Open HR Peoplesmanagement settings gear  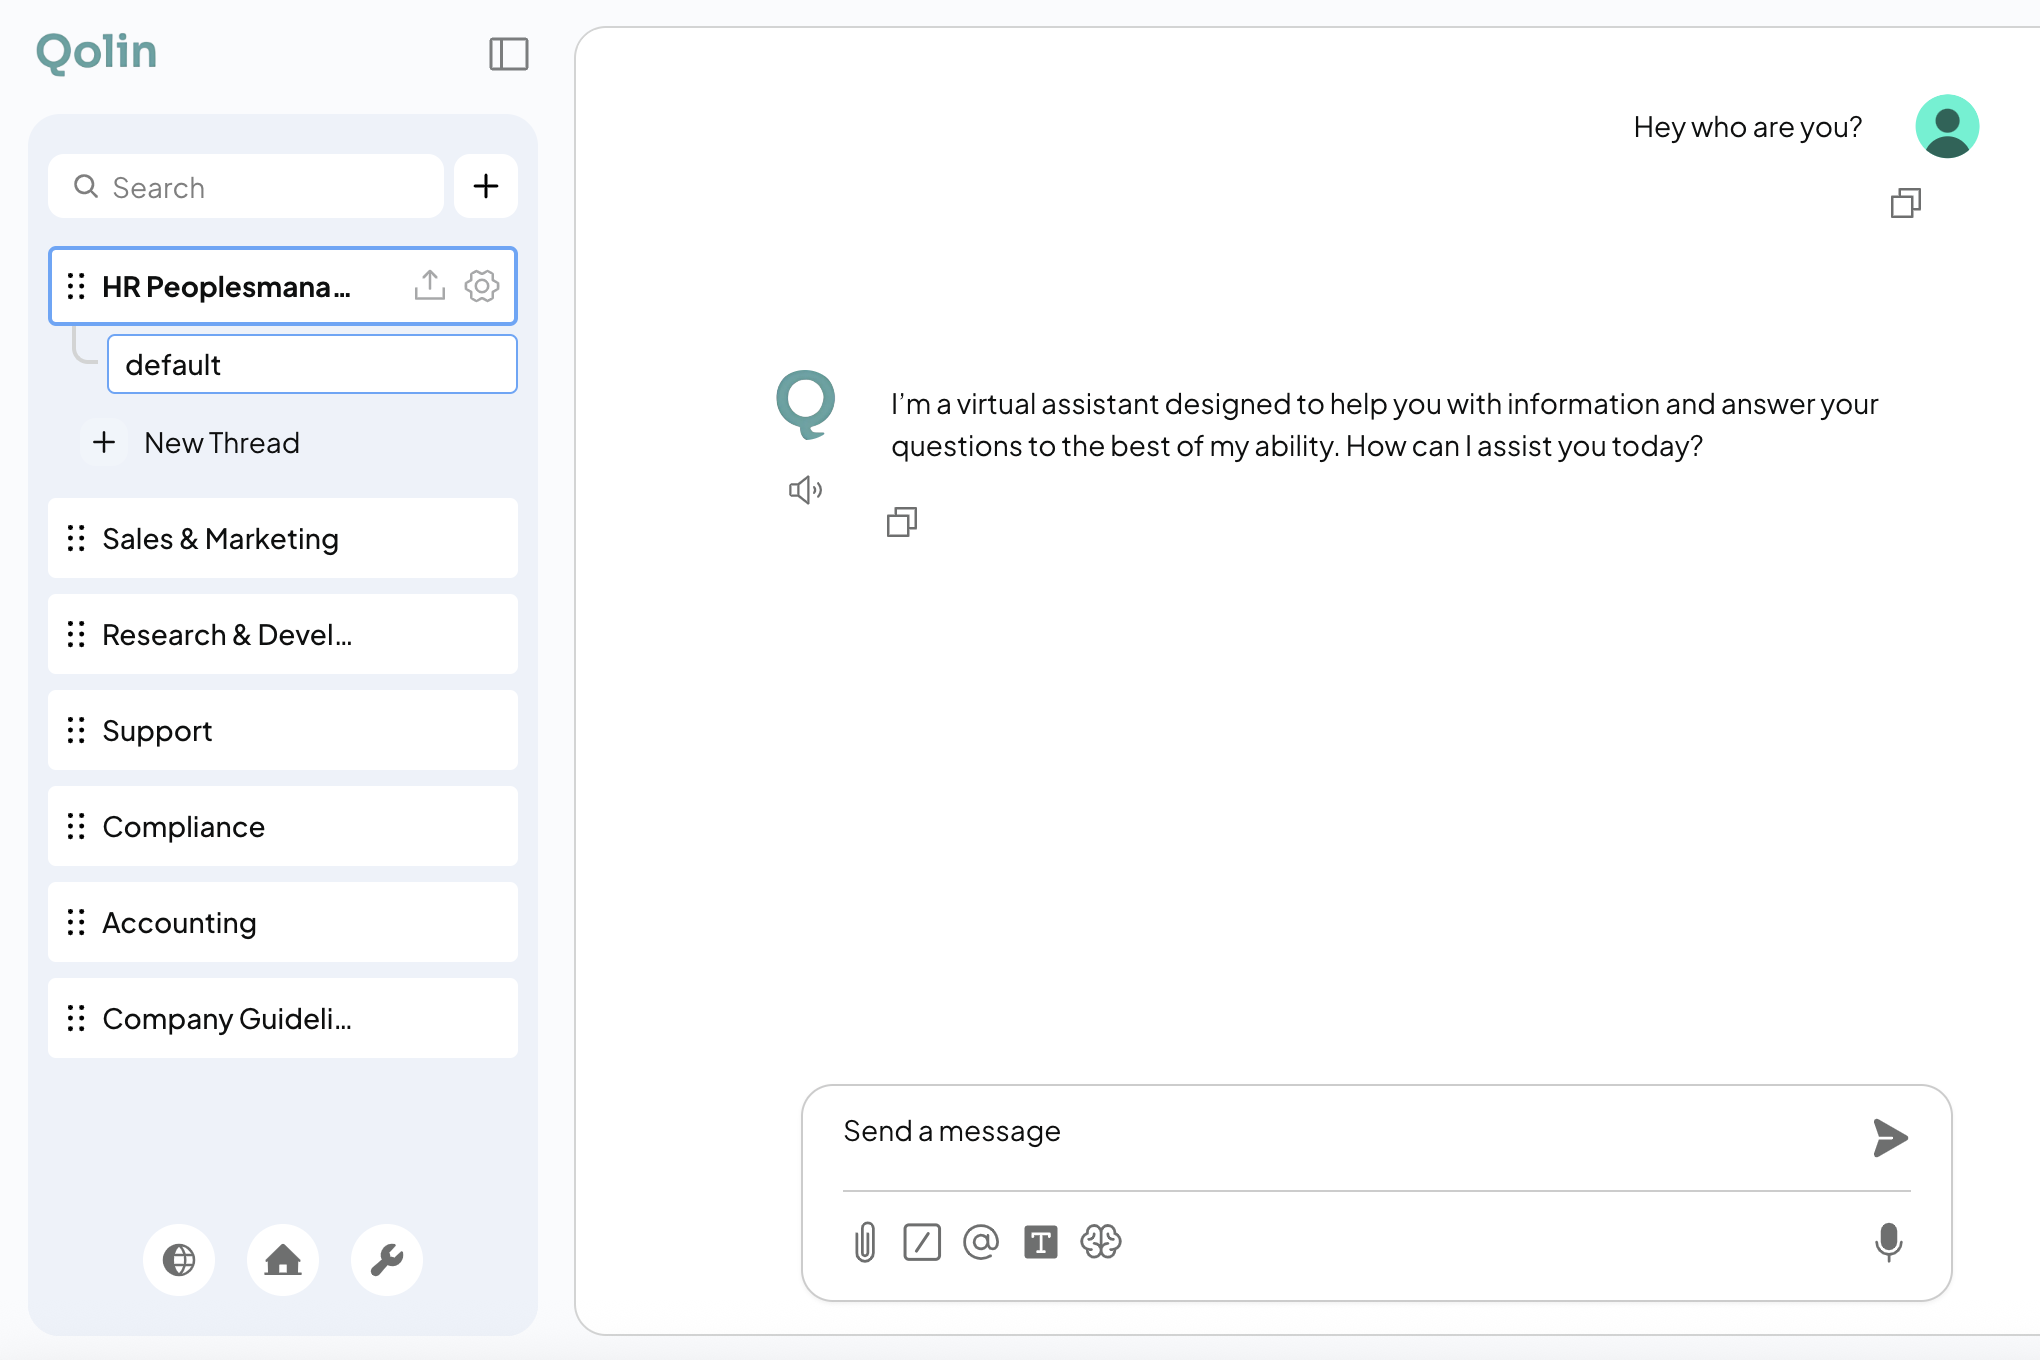click(481, 286)
